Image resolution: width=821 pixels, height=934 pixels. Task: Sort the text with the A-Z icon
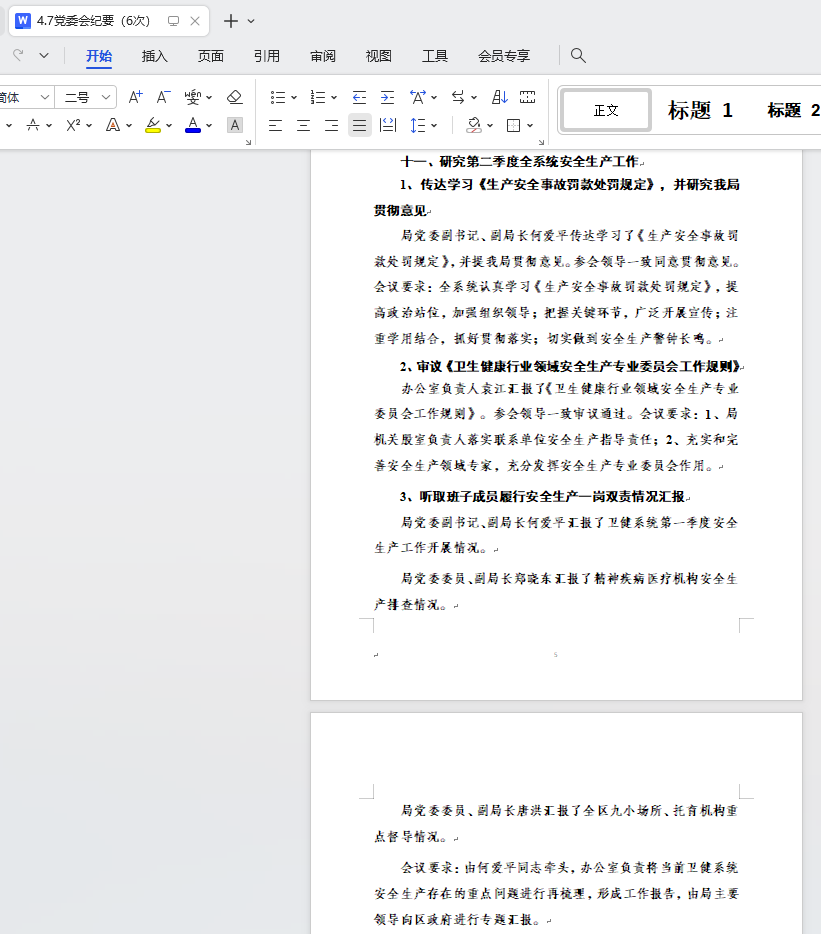tap(499, 97)
